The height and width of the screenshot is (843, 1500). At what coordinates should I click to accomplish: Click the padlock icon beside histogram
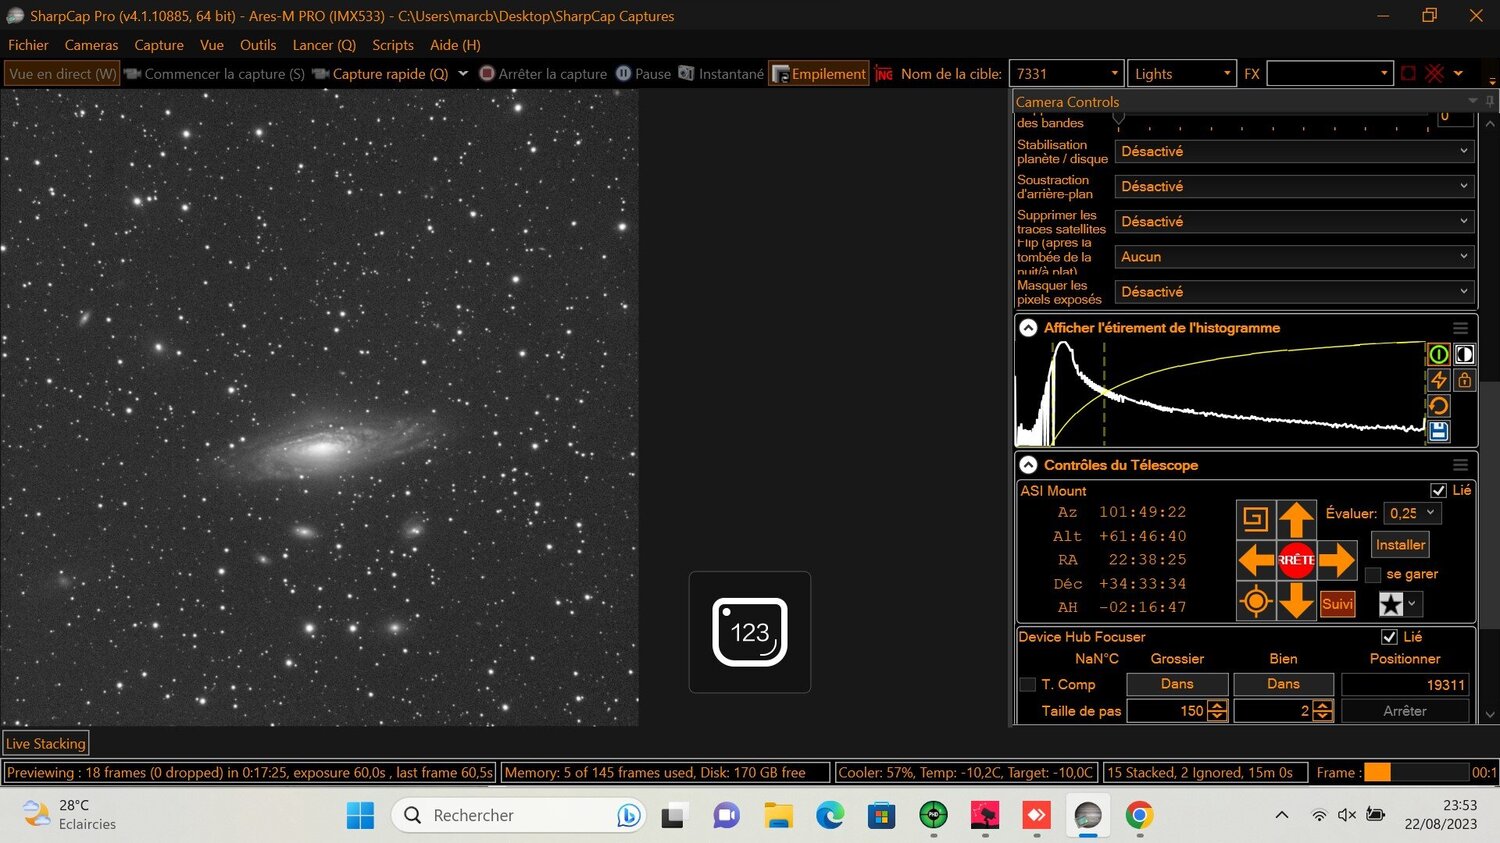(x=1464, y=380)
